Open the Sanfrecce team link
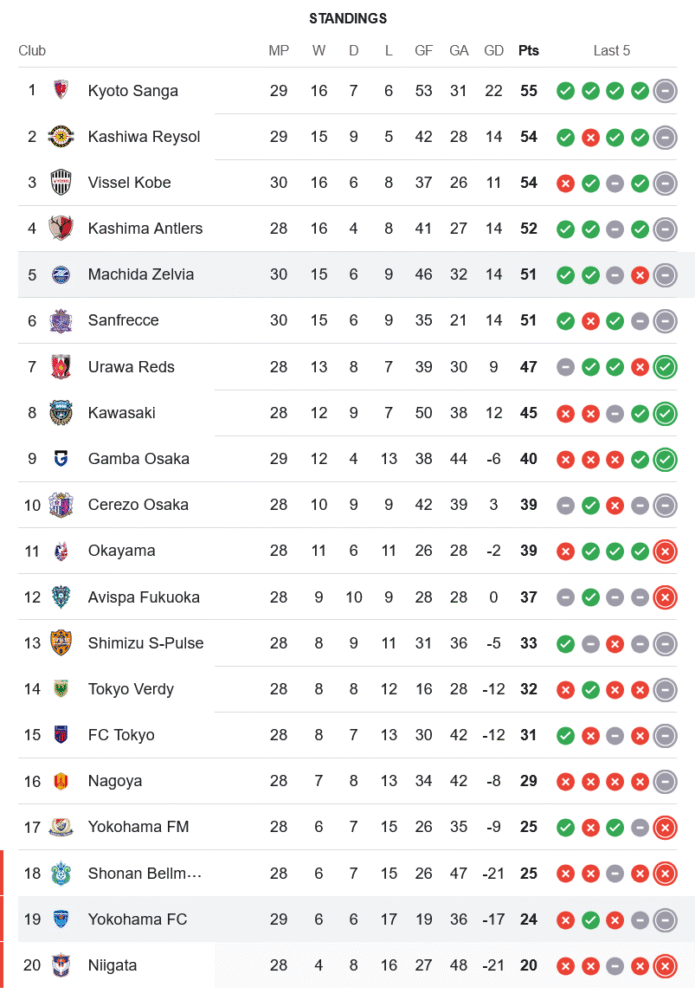Image resolution: width=695 pixels, height=1000 pixels. click(x=123, y=320)
